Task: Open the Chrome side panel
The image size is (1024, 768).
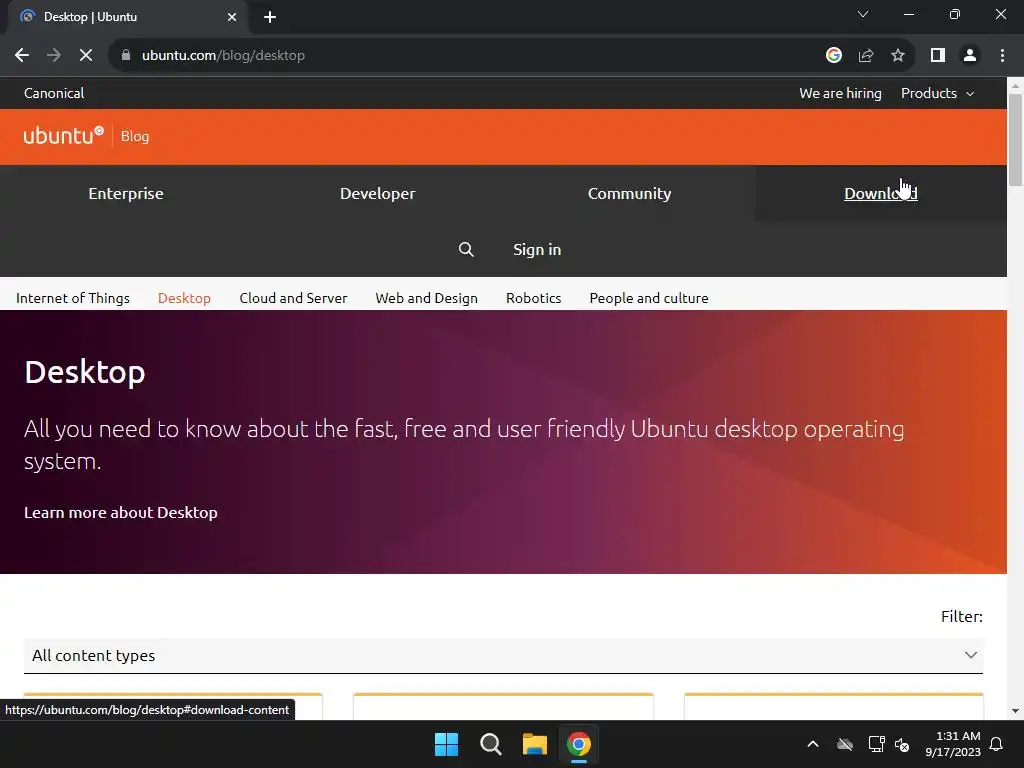Action: click(938, 56)
